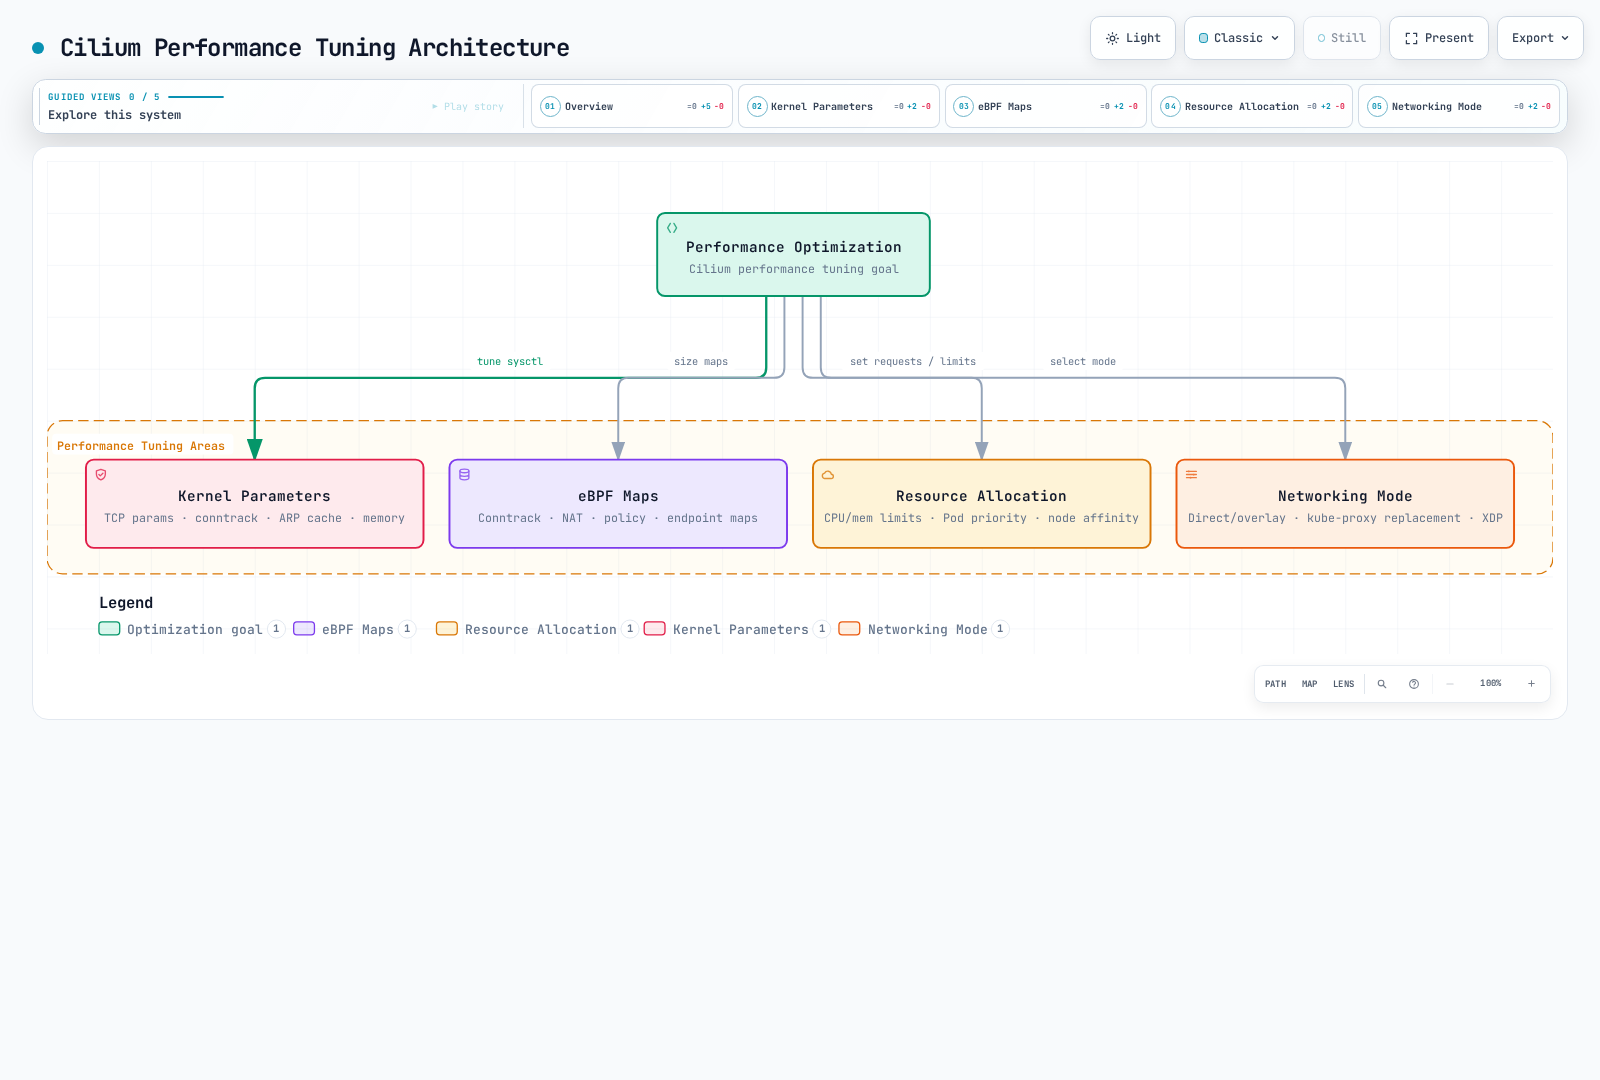Image resolution: width=1600 pixels, height=1080 pixels.
Task: Toggle the Light theme button
Action: [x=1133, y=38]
